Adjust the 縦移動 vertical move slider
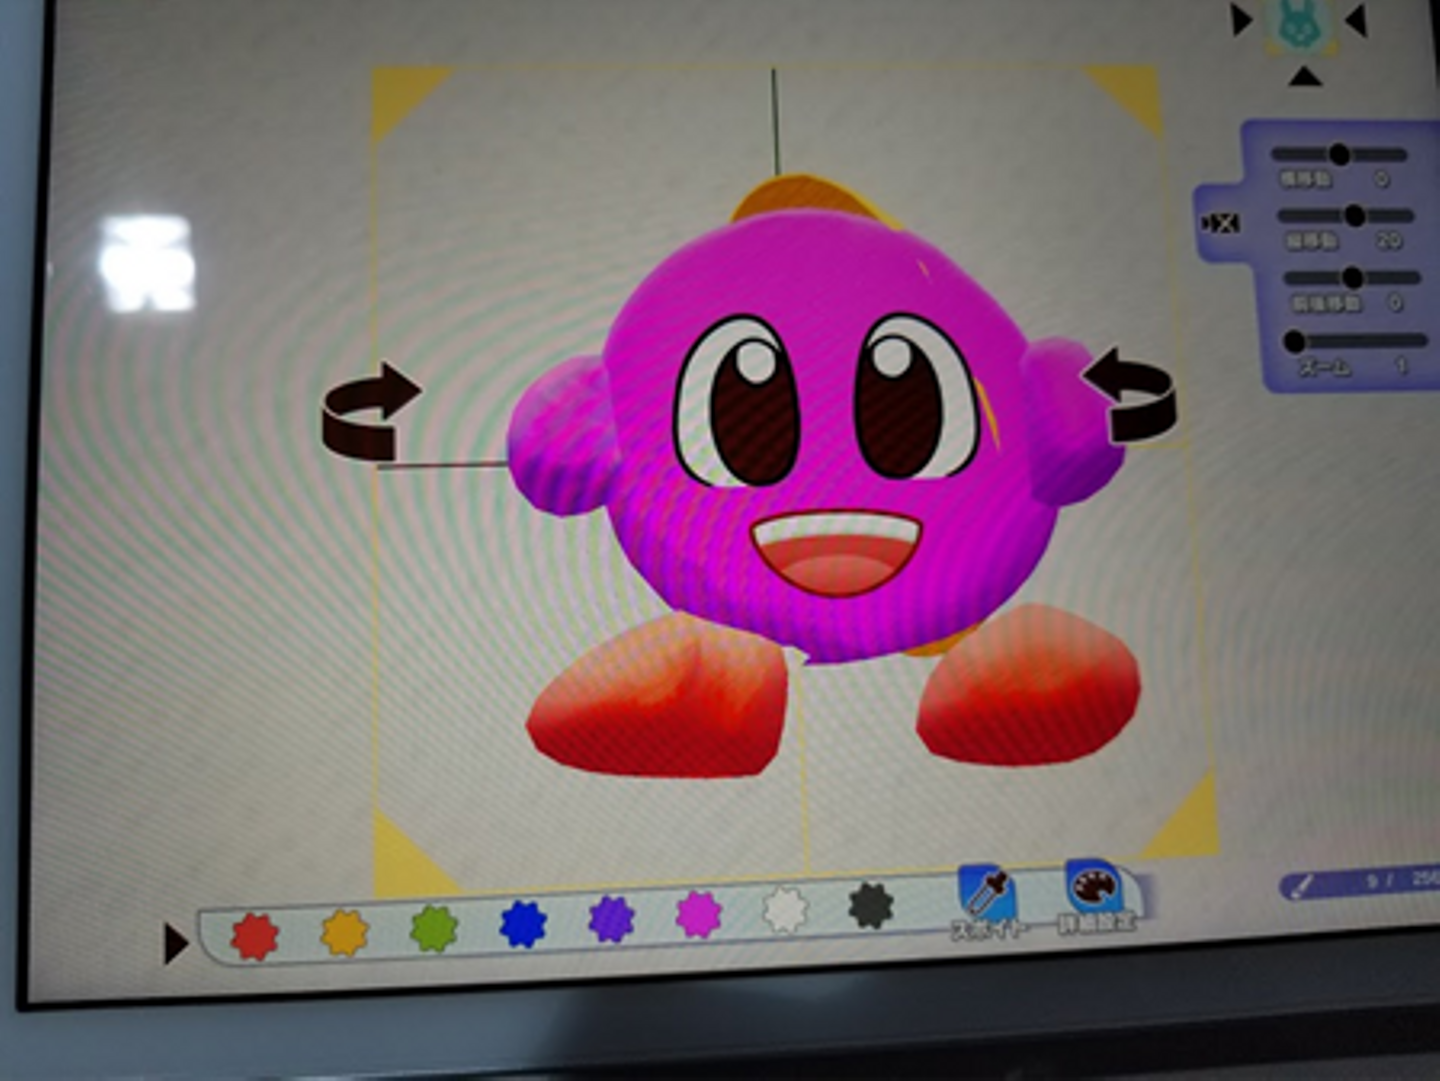 point(1346,216)
